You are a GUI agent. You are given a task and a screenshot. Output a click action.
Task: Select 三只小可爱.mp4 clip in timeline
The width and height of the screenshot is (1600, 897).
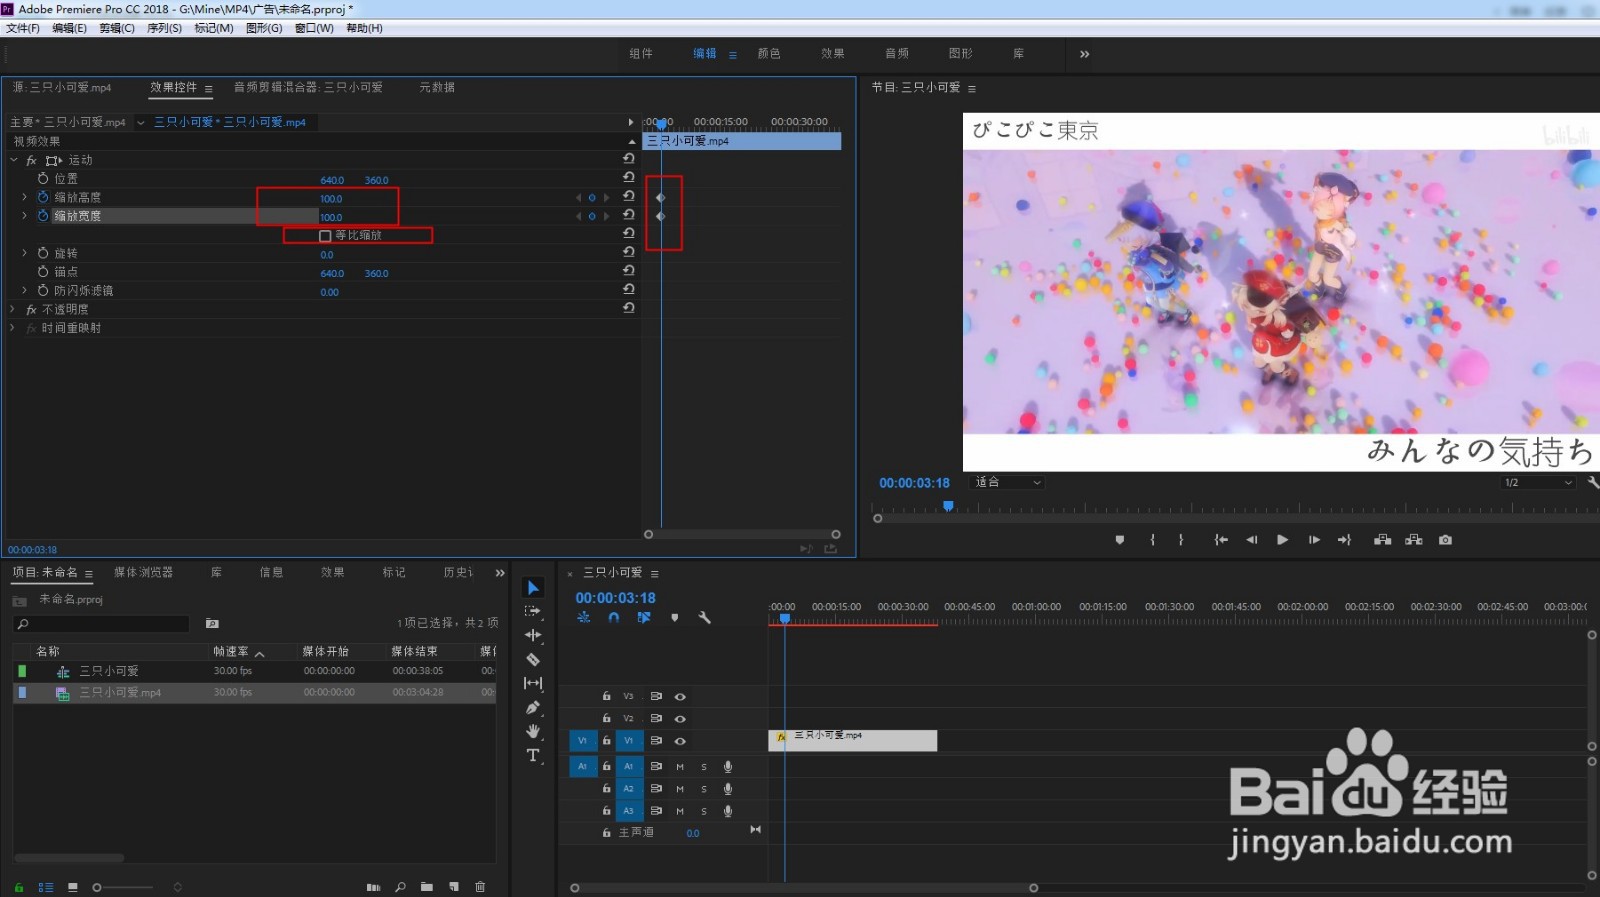click(853, 740)
